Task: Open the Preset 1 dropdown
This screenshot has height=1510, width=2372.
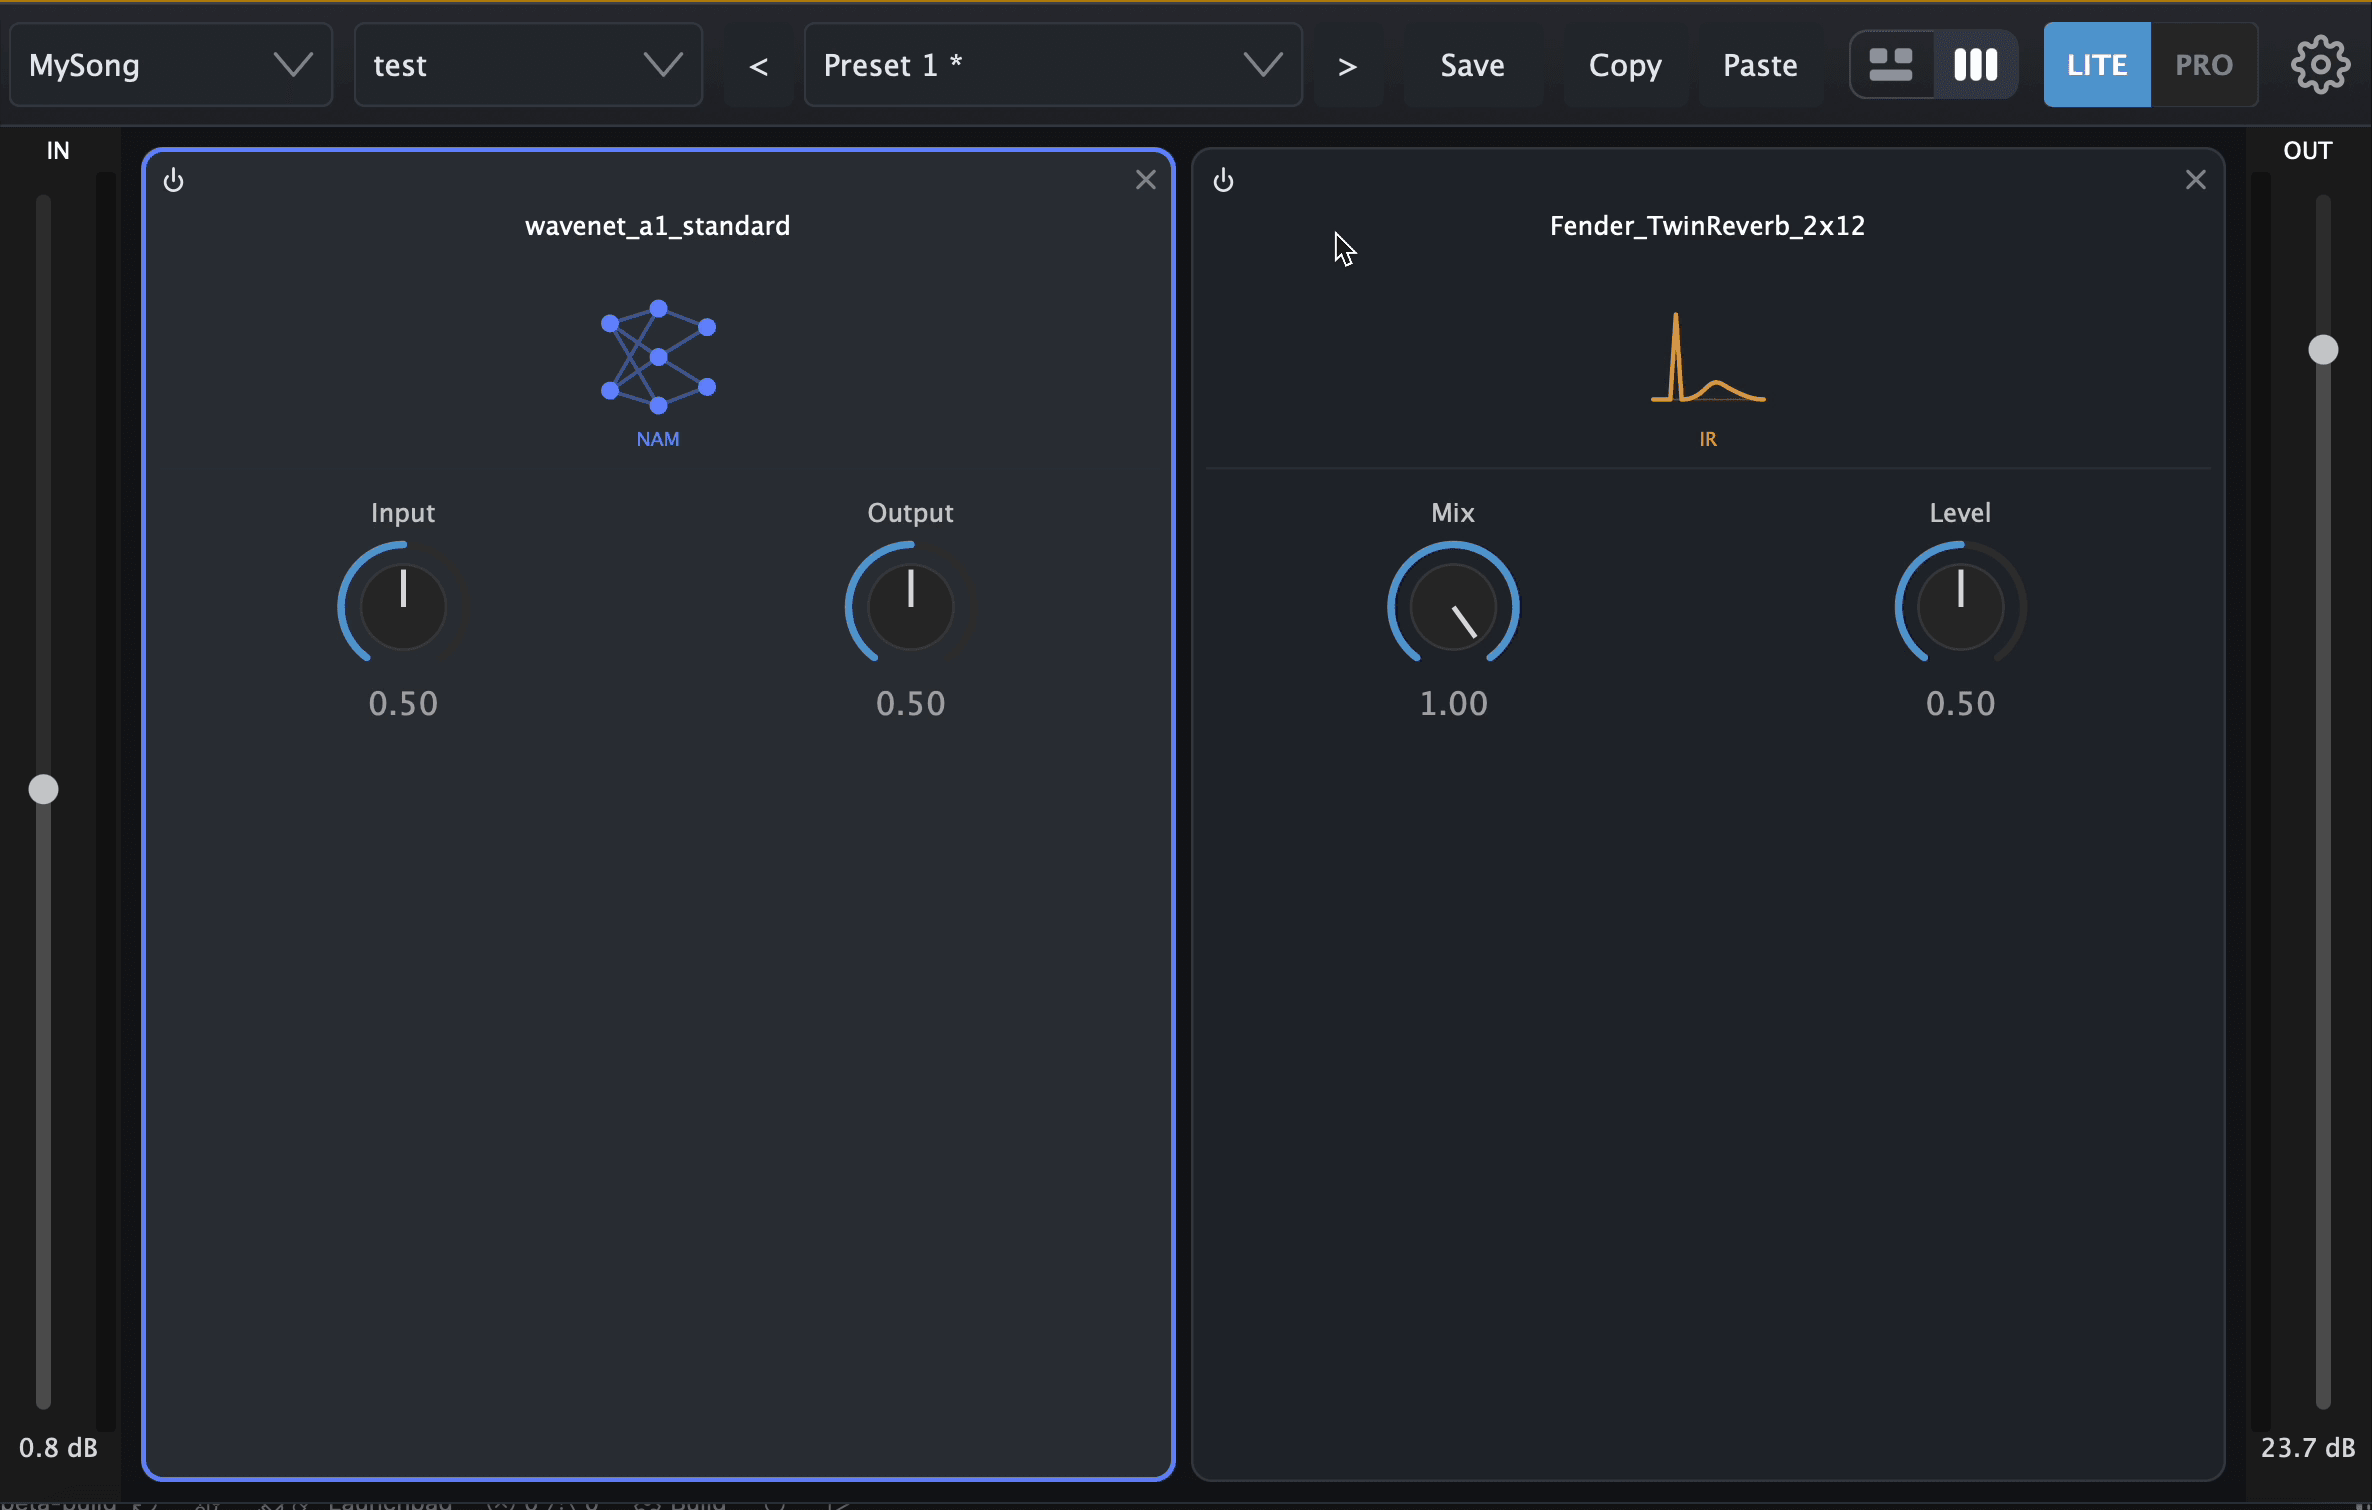Action: [1053, 65]
